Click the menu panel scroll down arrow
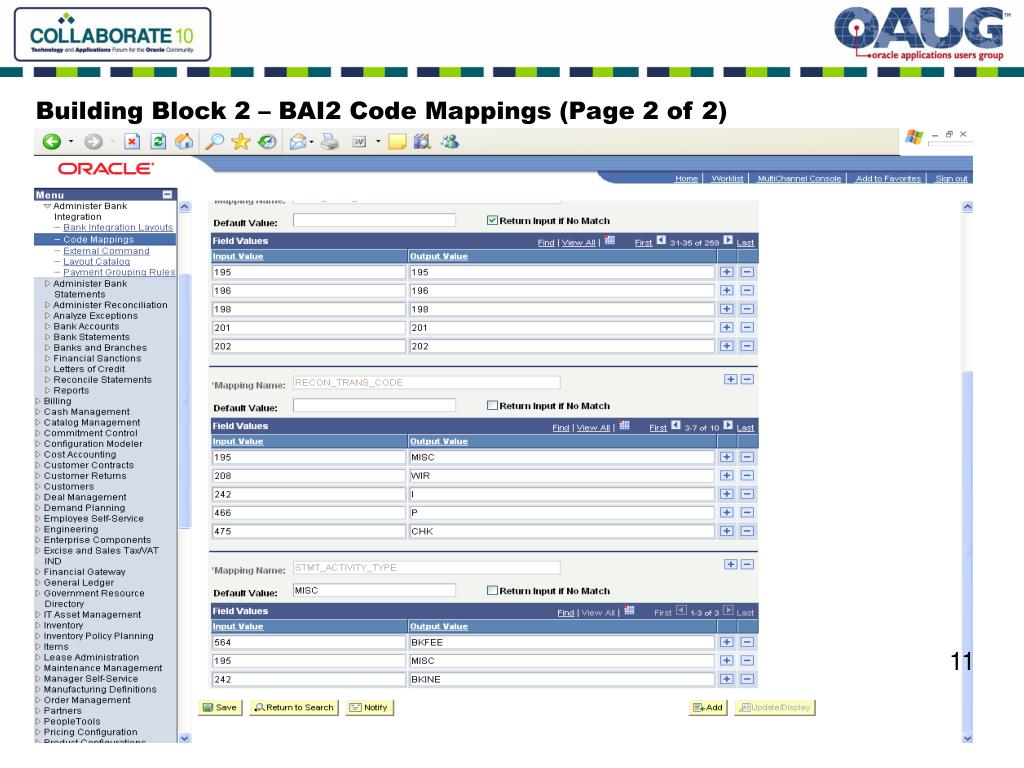 [x=185, y=738]
